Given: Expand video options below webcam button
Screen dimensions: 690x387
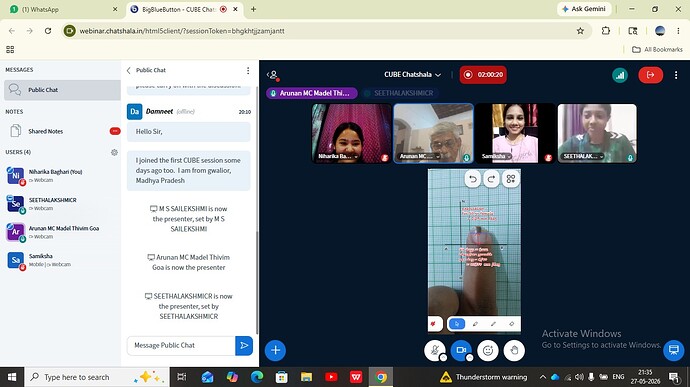Looking at the screenshot, I should 470,358.
